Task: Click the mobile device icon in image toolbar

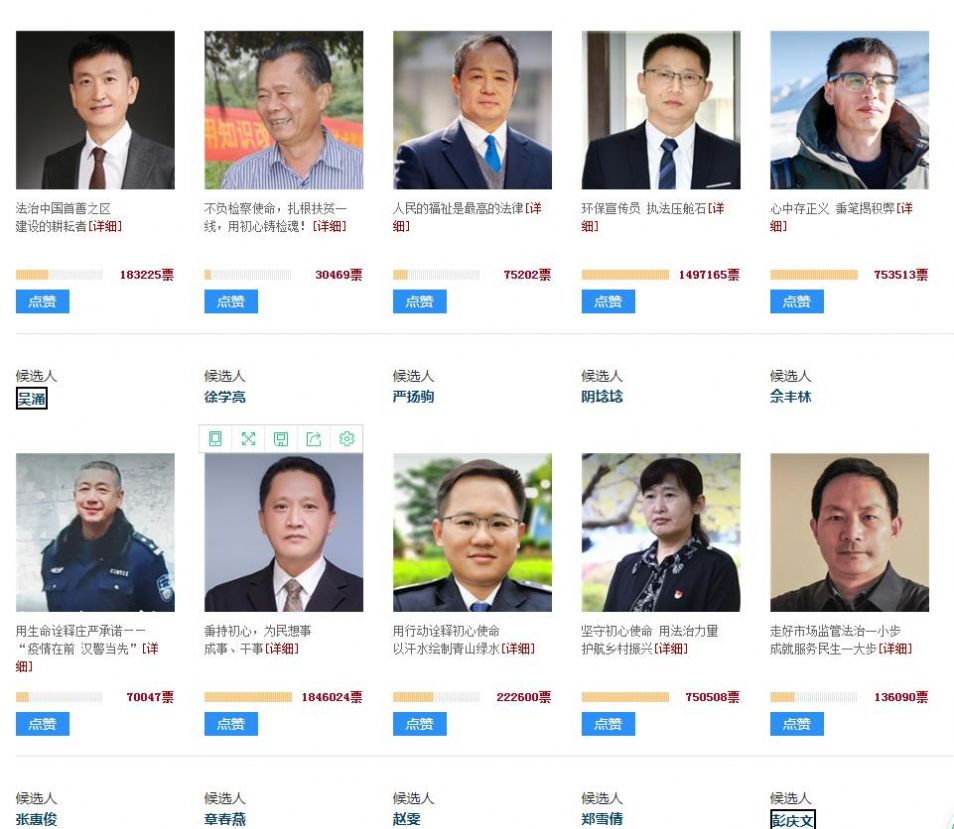Action: [215, 439]
